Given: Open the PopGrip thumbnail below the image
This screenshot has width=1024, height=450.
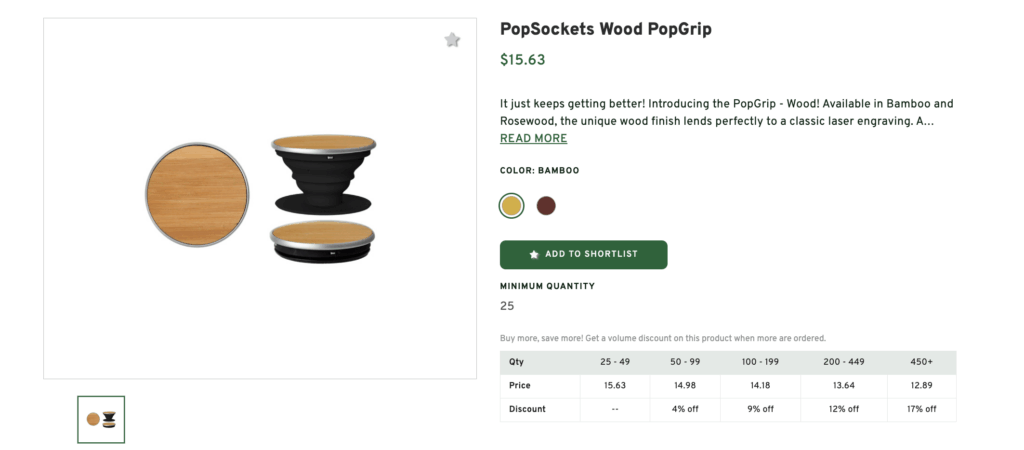Looking at the screenshot, I should 101,419.
